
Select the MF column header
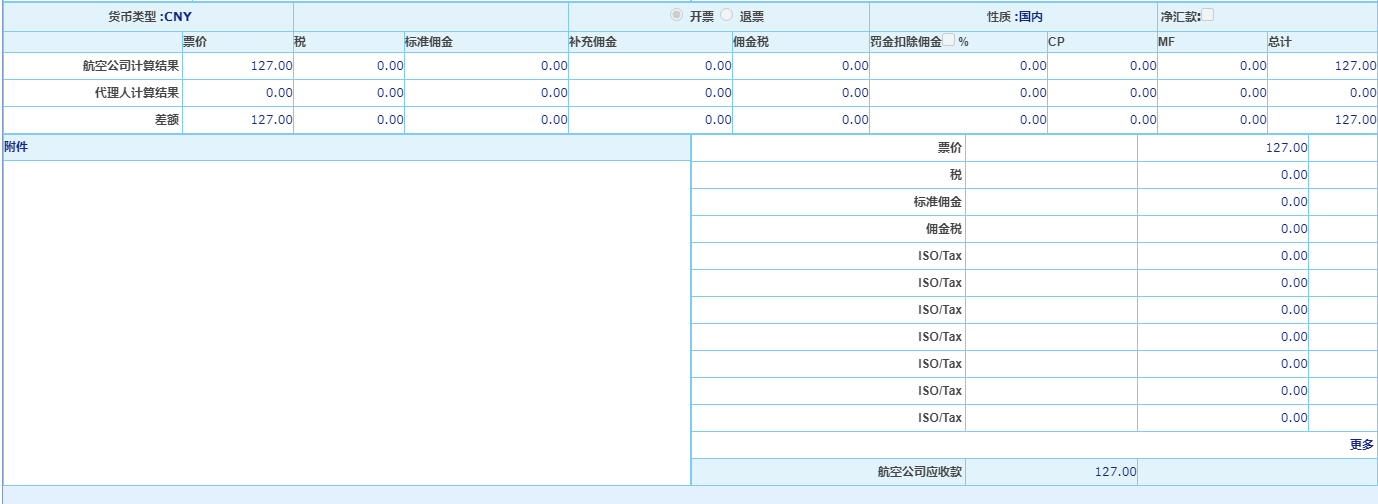tap(1166, 42)
